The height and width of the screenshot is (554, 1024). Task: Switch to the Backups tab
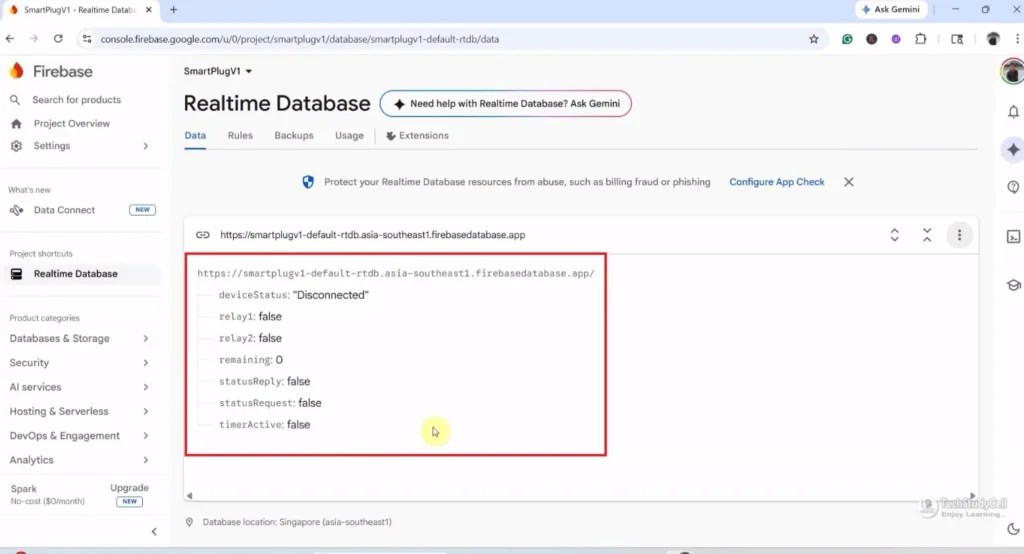(x=294, y=135)
